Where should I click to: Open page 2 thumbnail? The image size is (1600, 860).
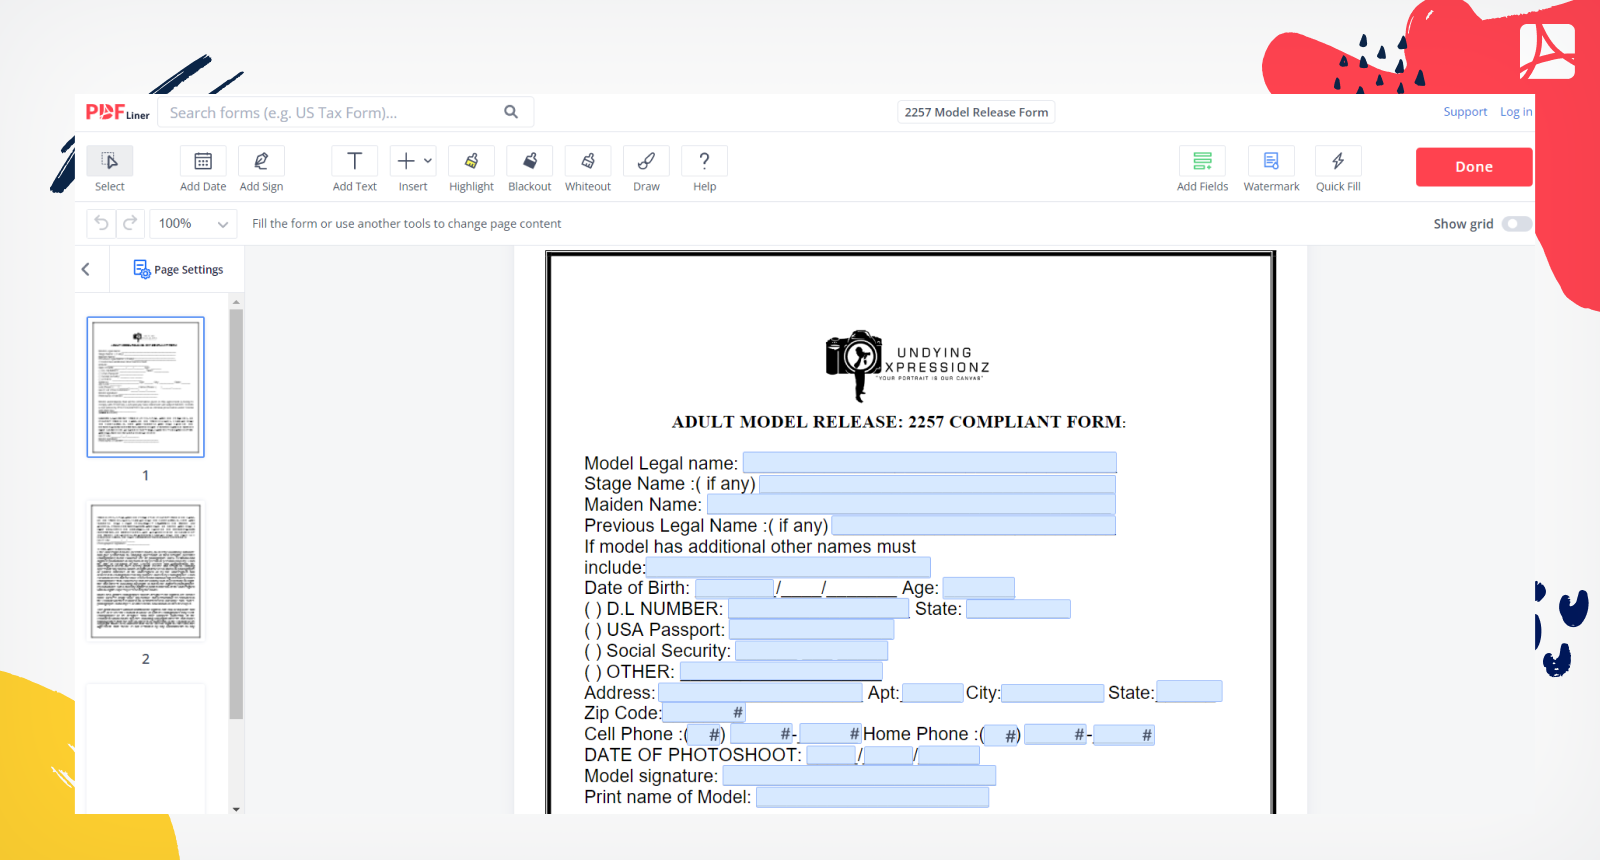point(146,571)
